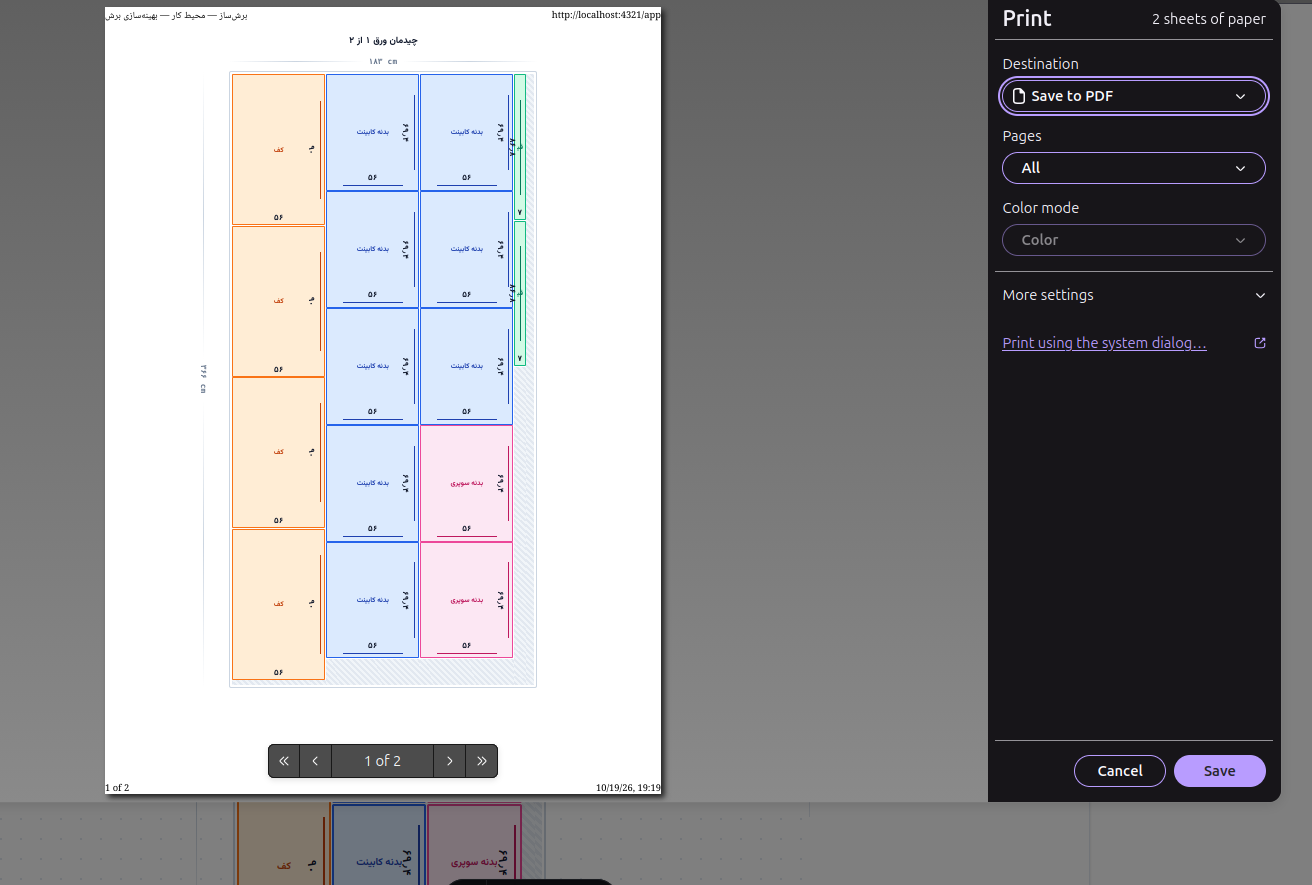The height and width of the screenshot is (885, 1312).
Task: Advance to next page in preview
Action: (450, 761)
